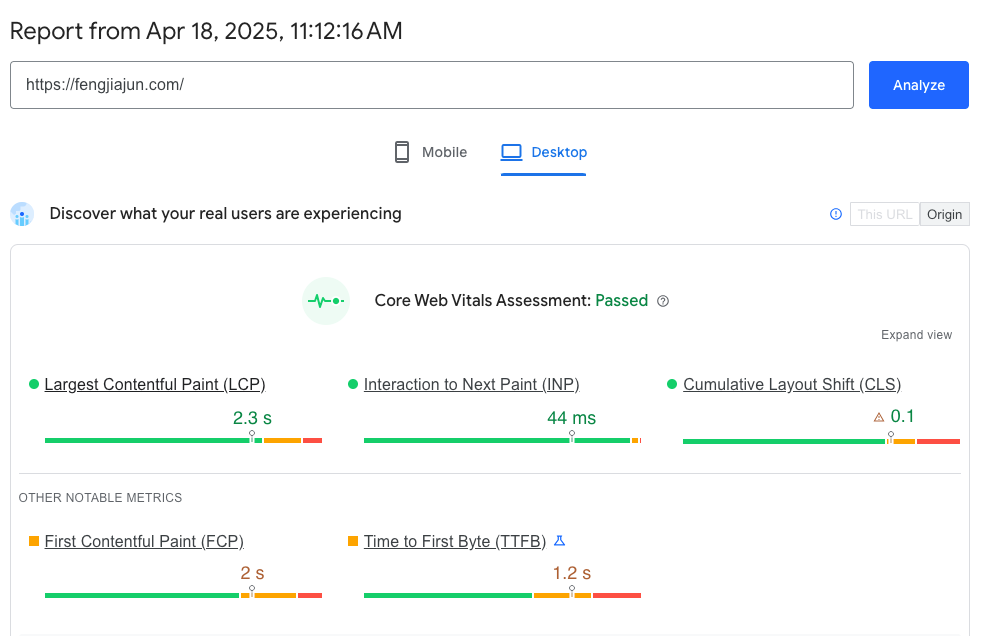Open Cumulative Layout Shift (CLS) link
Viewport: 985px width, 636px height.
point(791,384)
